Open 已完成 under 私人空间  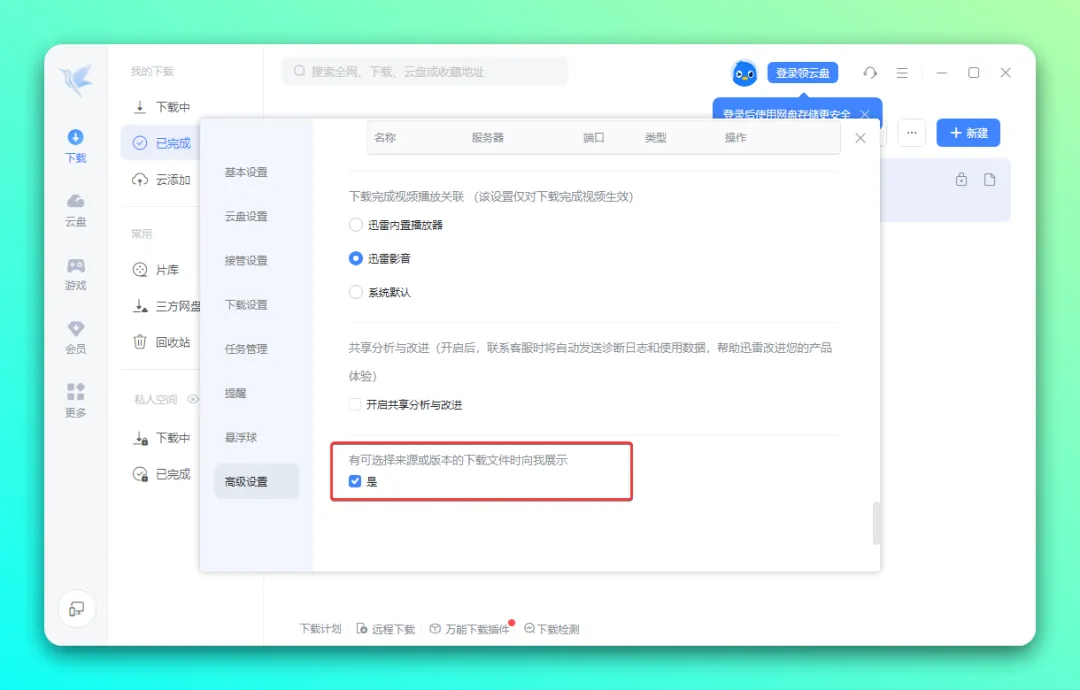[x=160, y=474]
